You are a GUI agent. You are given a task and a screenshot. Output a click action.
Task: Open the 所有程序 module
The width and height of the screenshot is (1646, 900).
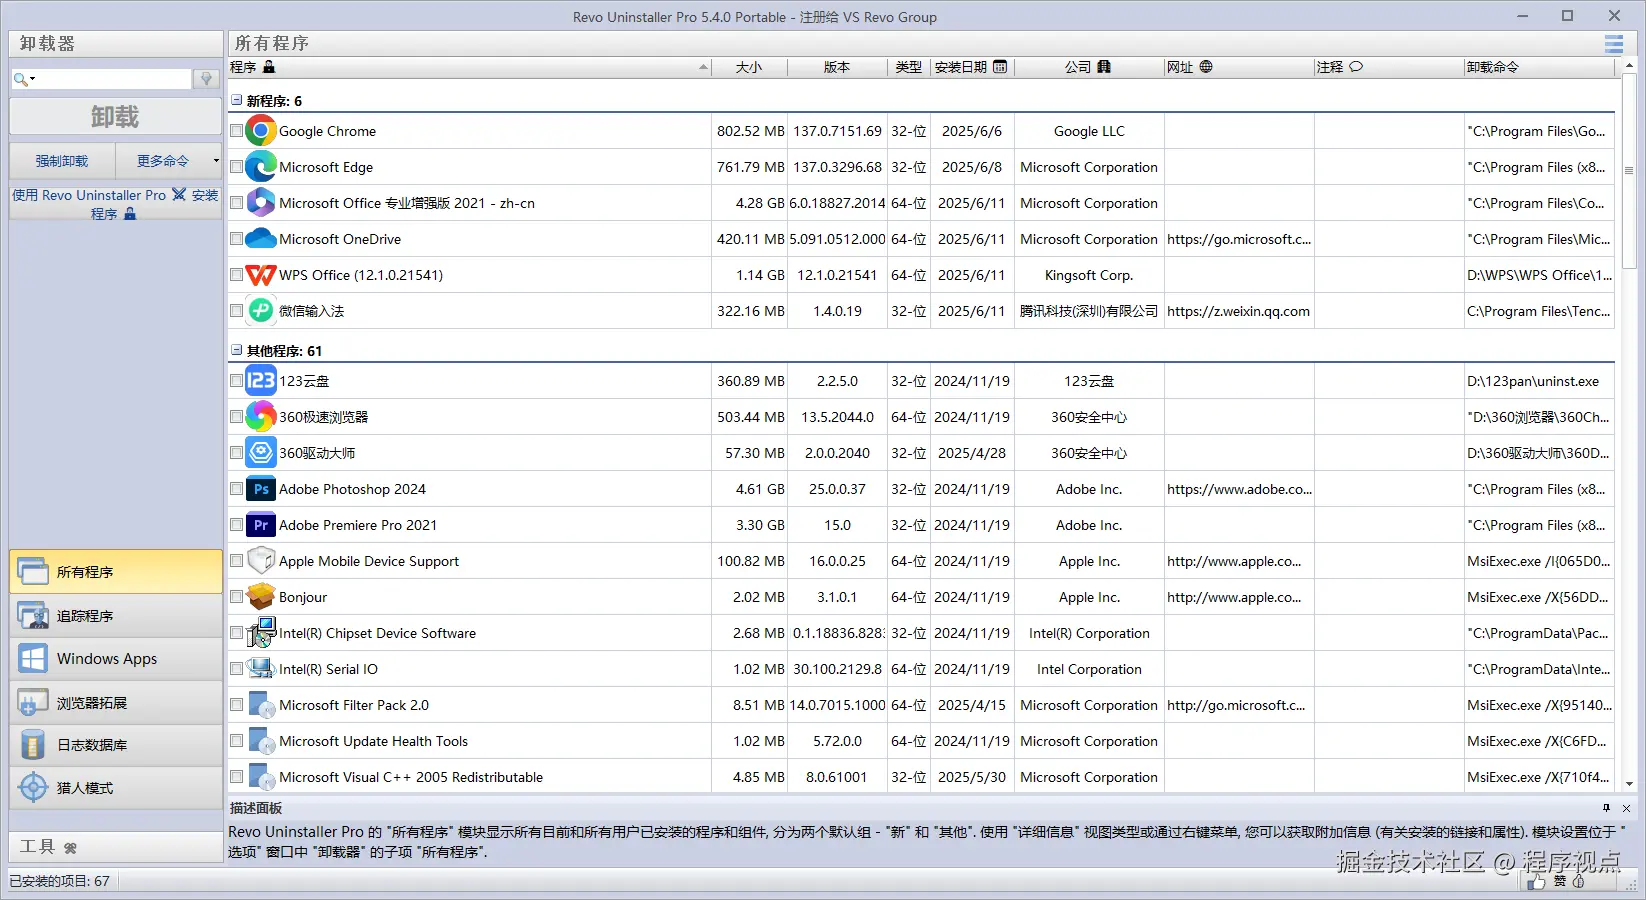(115, 572)
